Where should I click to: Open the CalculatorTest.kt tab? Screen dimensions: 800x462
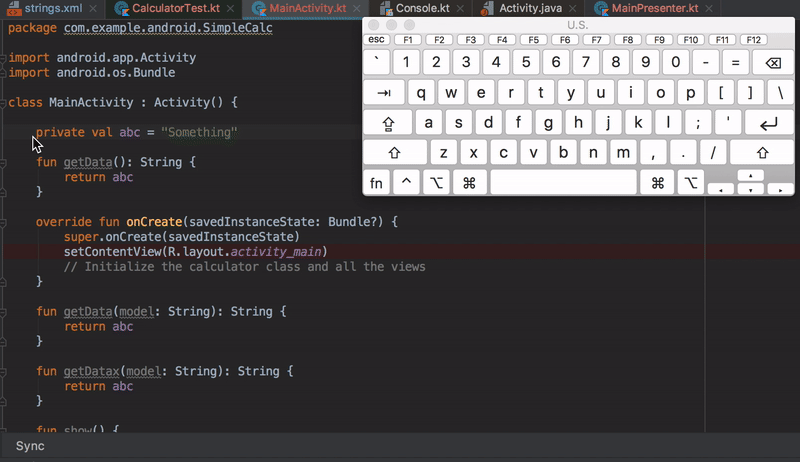click(176, 8)
